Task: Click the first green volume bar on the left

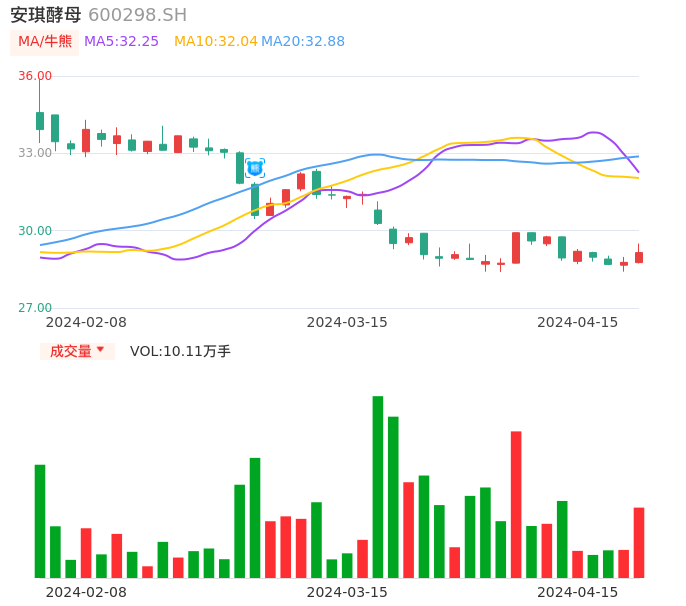Action: [x=40, y=520]
